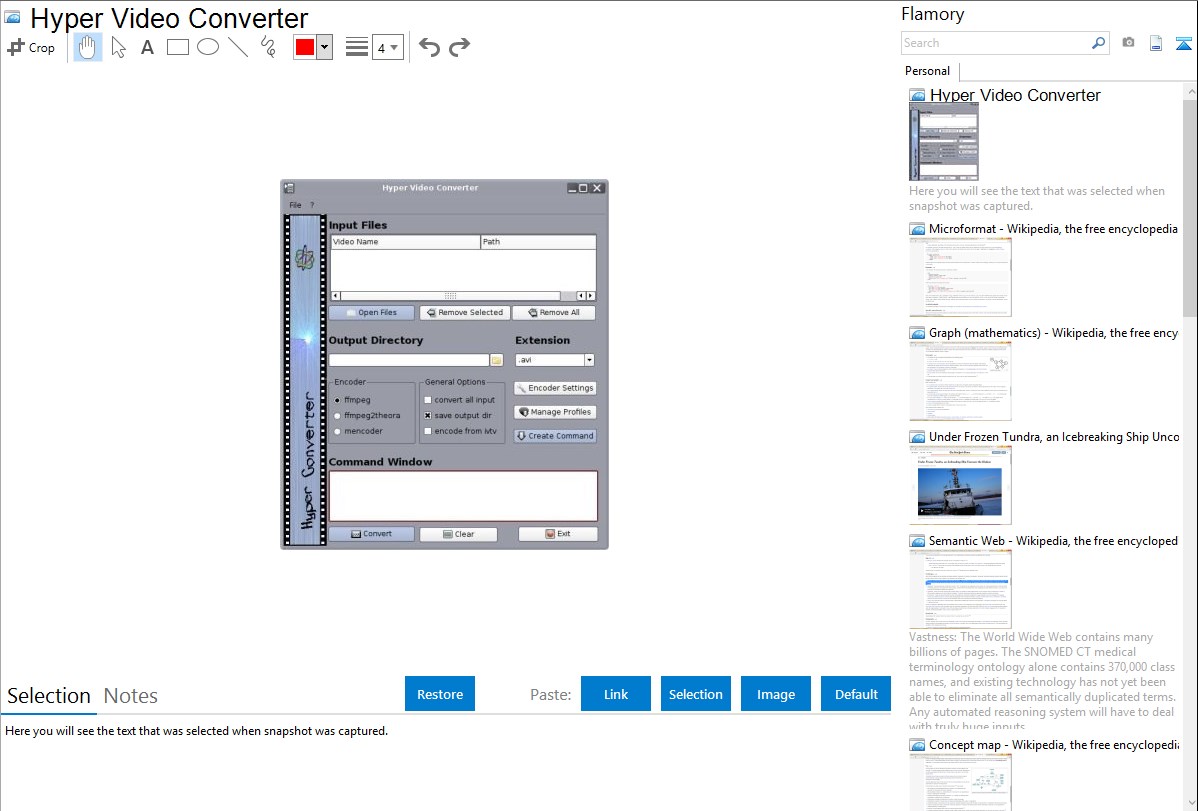Click the Output Directory text field
The width and height of the screenshot is (1198, 811).
pos(409,360)
